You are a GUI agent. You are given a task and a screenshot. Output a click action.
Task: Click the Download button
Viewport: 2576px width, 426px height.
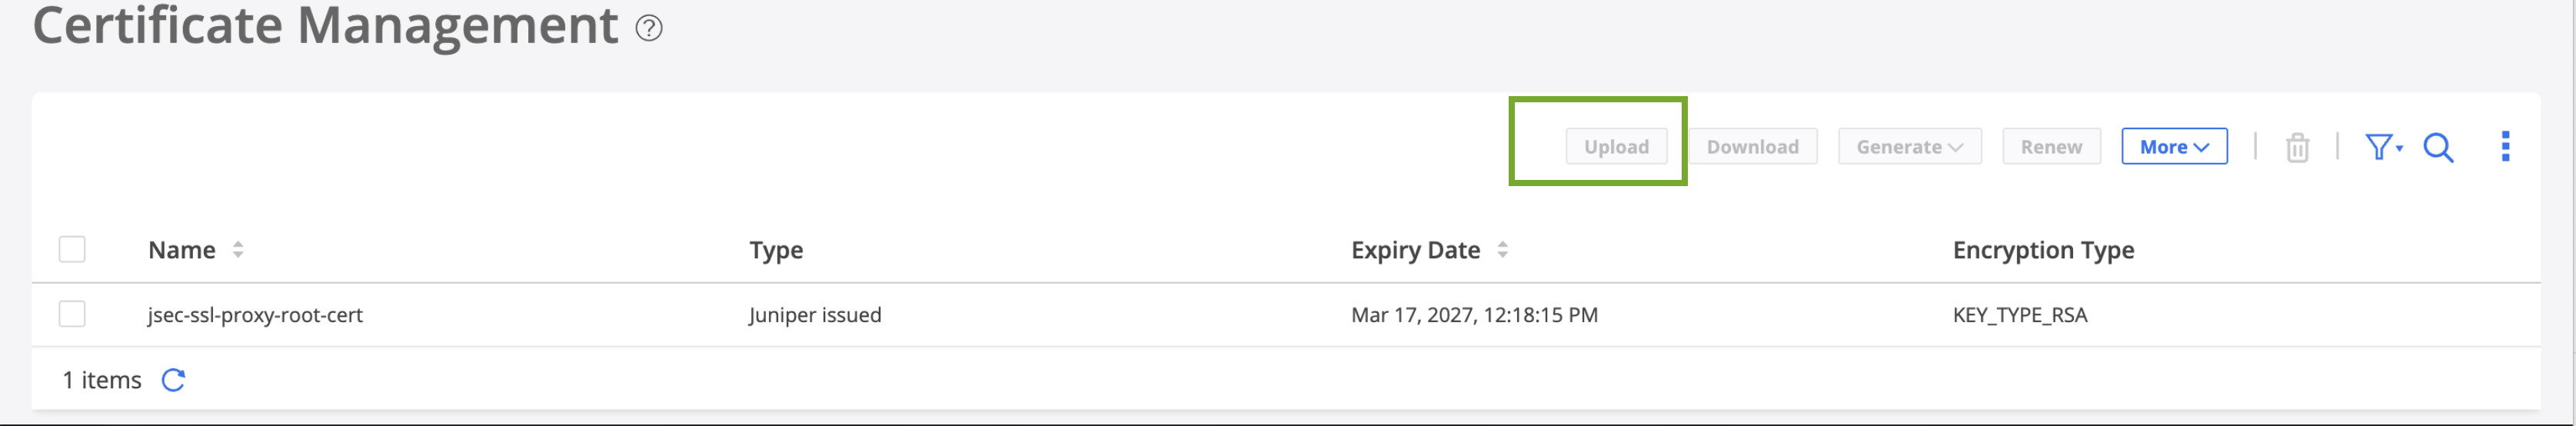(1752, 147)
